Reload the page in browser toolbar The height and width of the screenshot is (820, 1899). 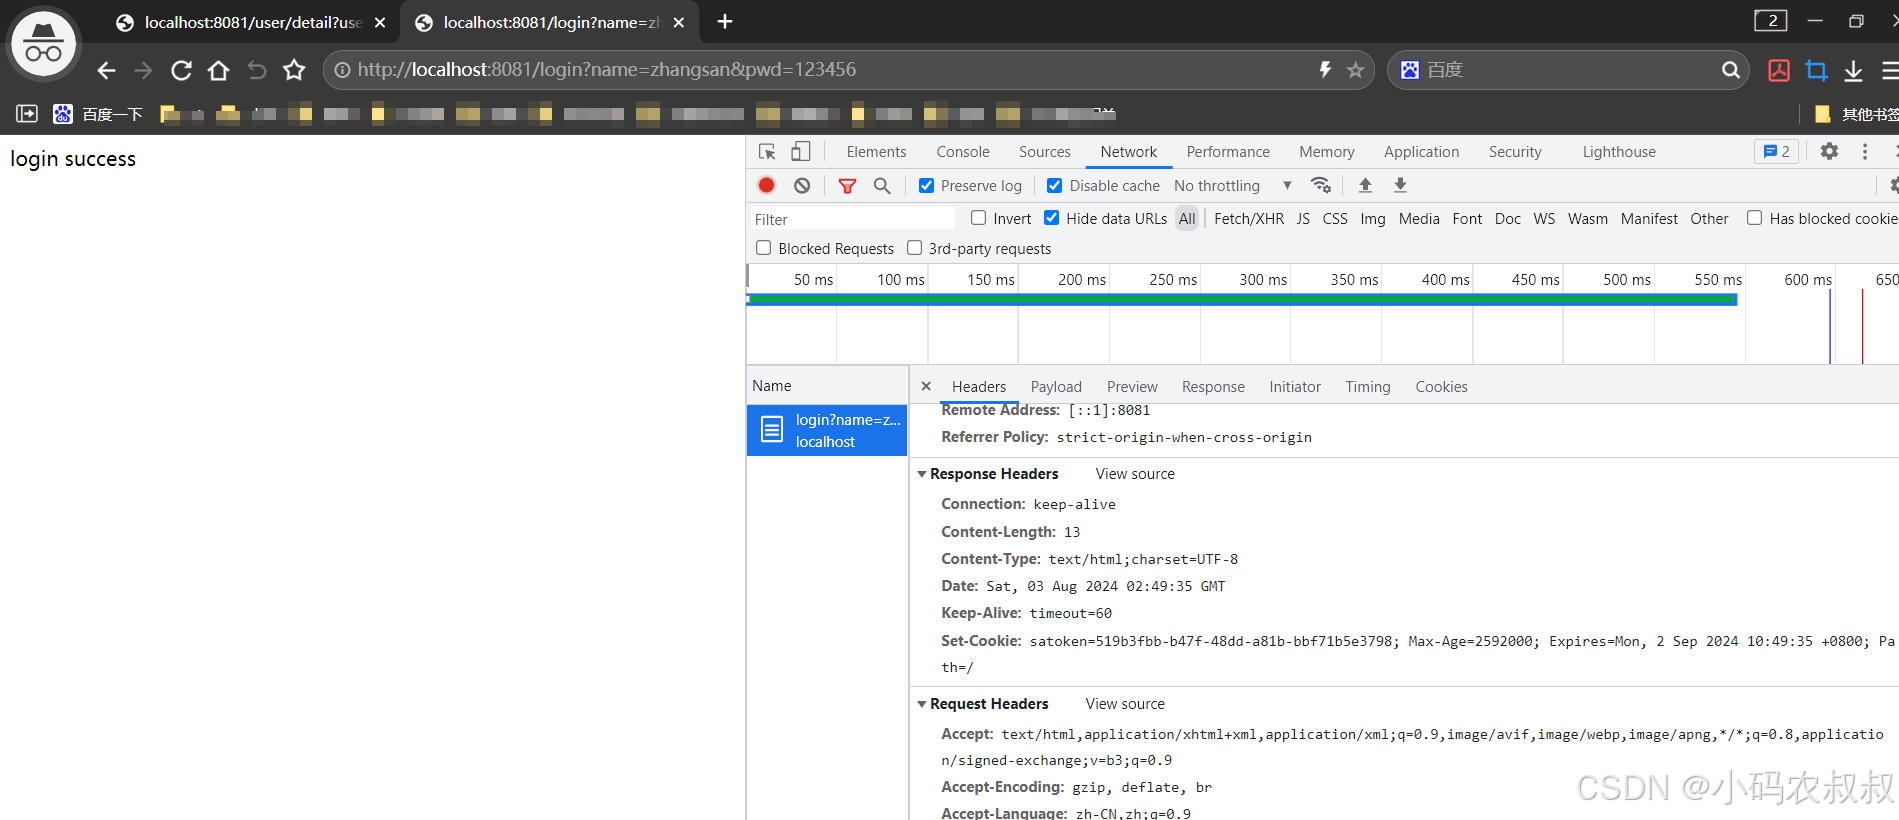coord(181,70)
